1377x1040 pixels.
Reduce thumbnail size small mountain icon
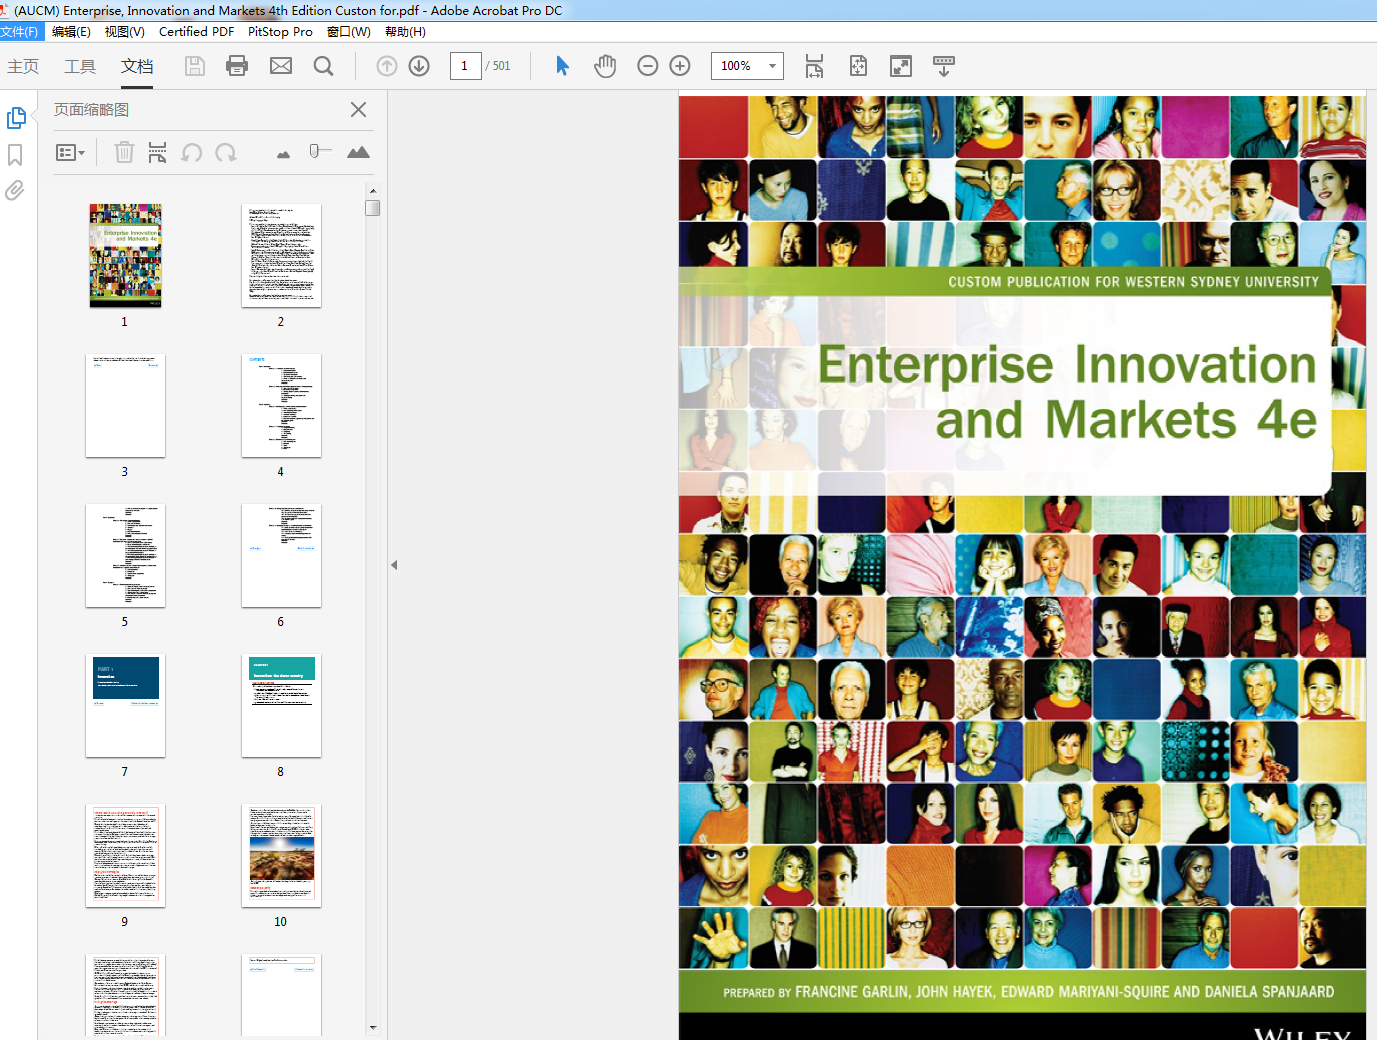[283, 154]
